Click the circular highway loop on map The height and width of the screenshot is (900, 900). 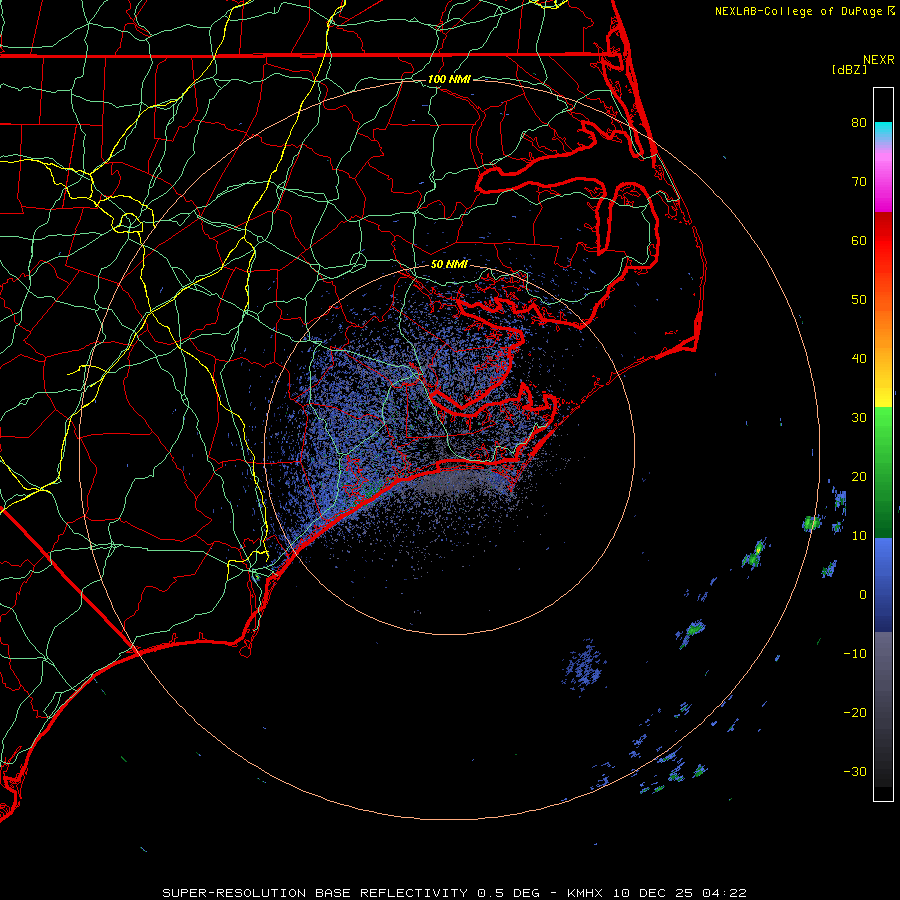click(x=129, y=222)
